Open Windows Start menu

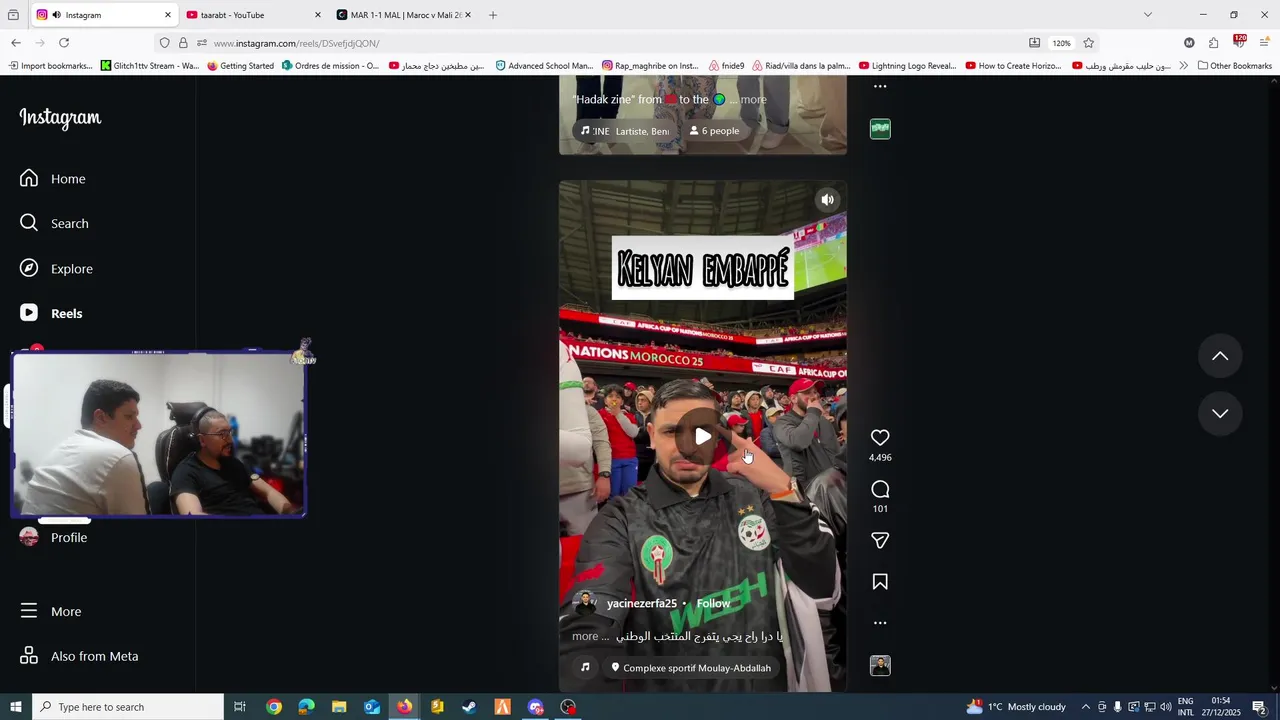15,707
